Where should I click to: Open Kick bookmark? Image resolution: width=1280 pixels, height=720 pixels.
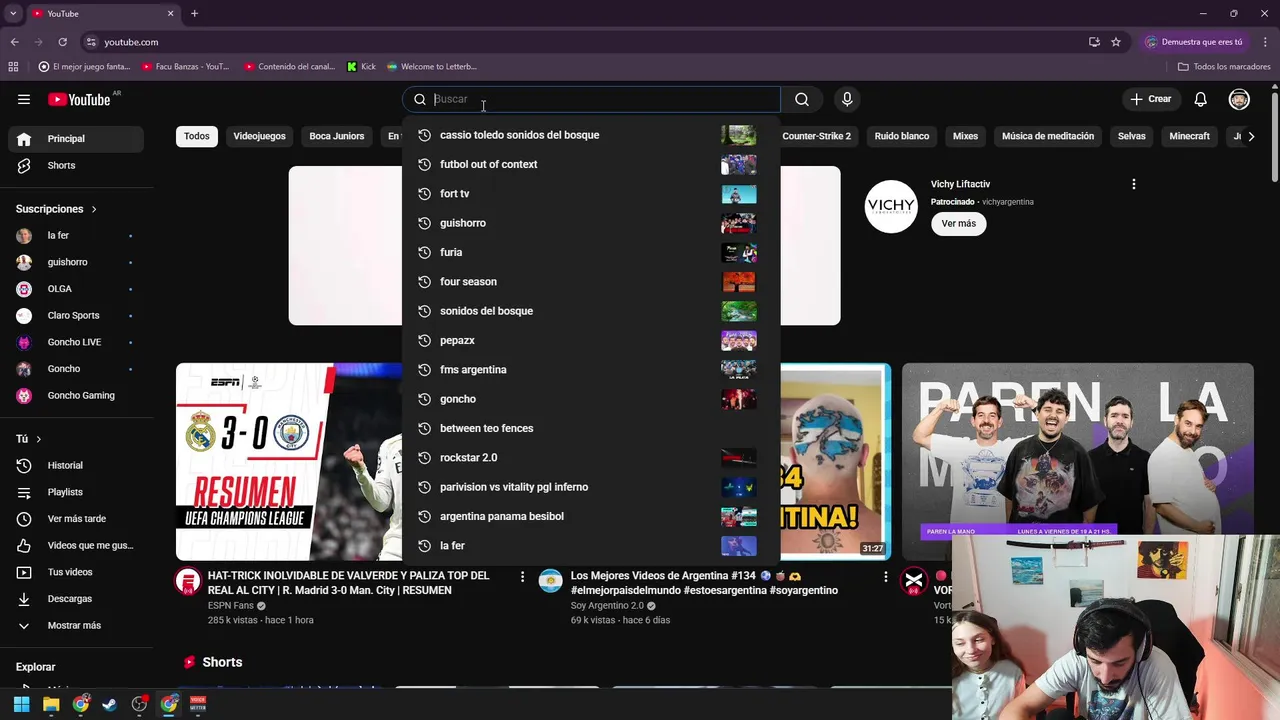pos(362,67)
